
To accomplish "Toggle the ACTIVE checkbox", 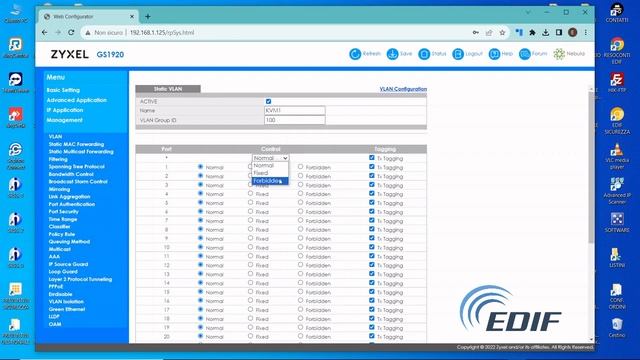I will [268, 101].
